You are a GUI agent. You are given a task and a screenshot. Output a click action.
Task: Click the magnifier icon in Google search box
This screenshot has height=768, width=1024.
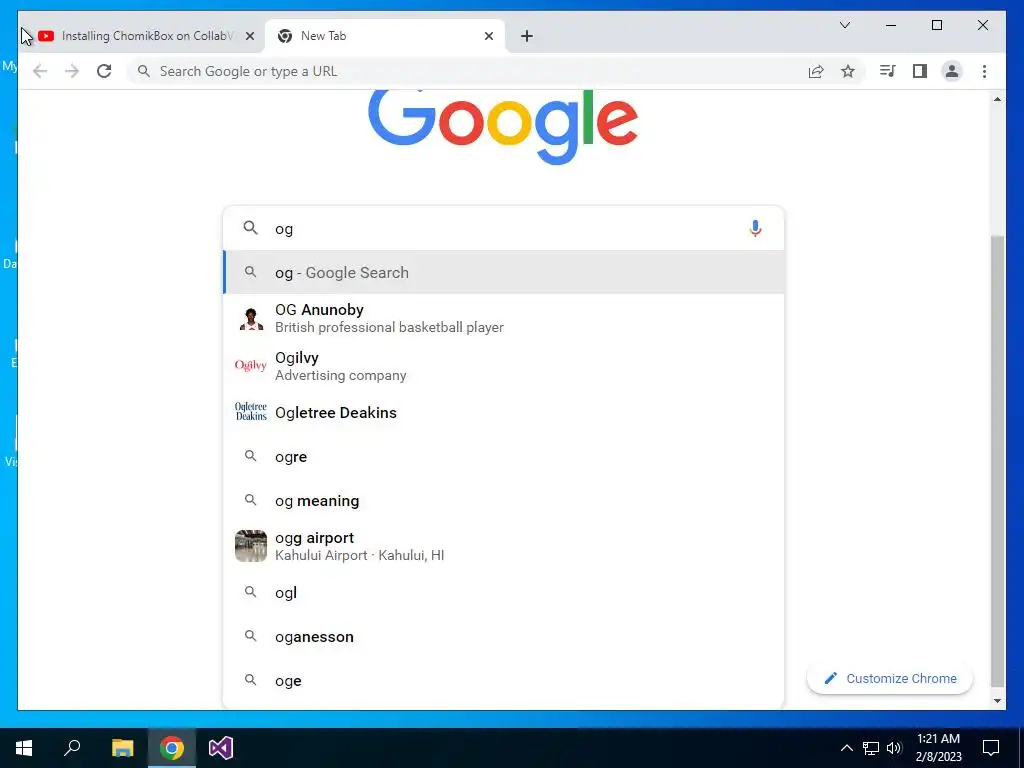251,228
